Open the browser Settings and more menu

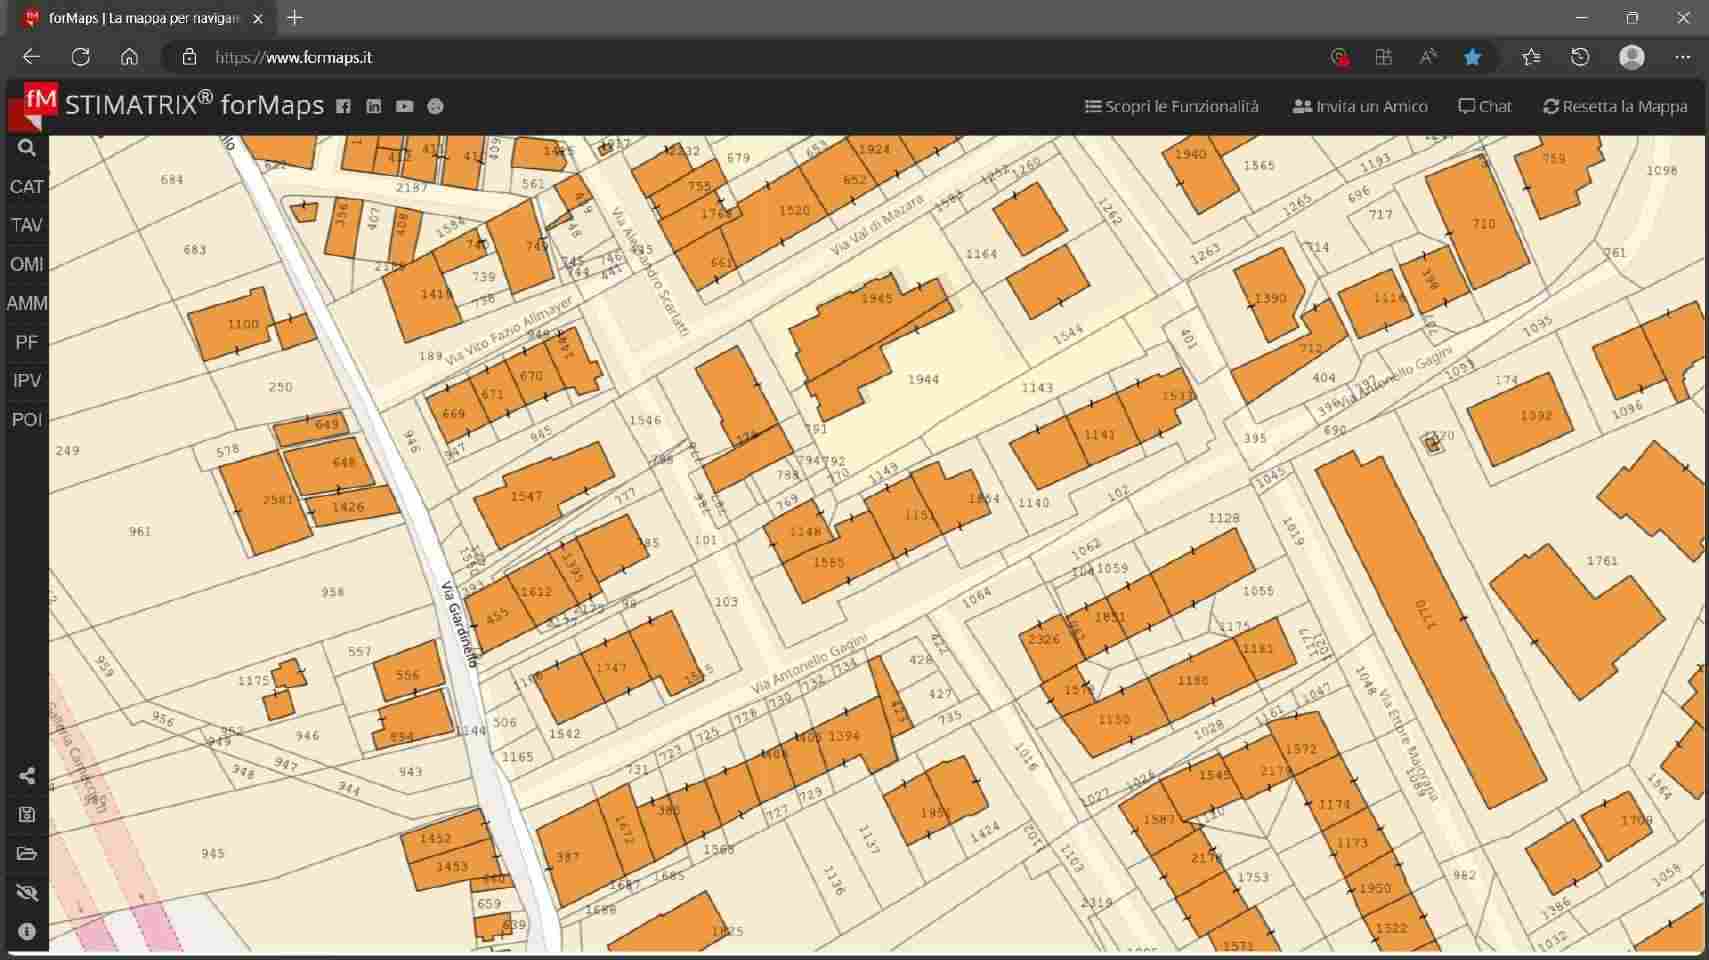[x=1682, y=57]
